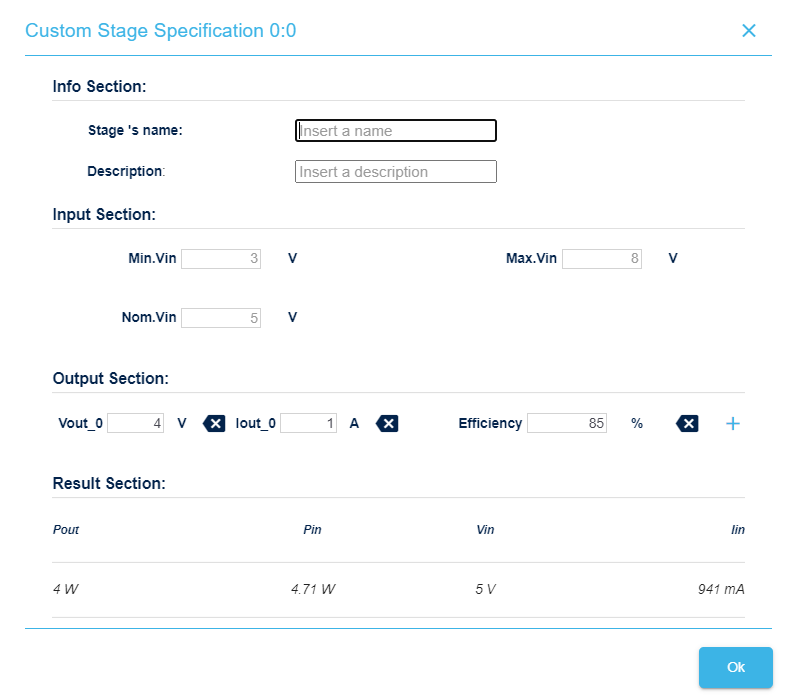Screen dimensions: 788x696
Task: Click the Vin column header
Action: point(485,530)
